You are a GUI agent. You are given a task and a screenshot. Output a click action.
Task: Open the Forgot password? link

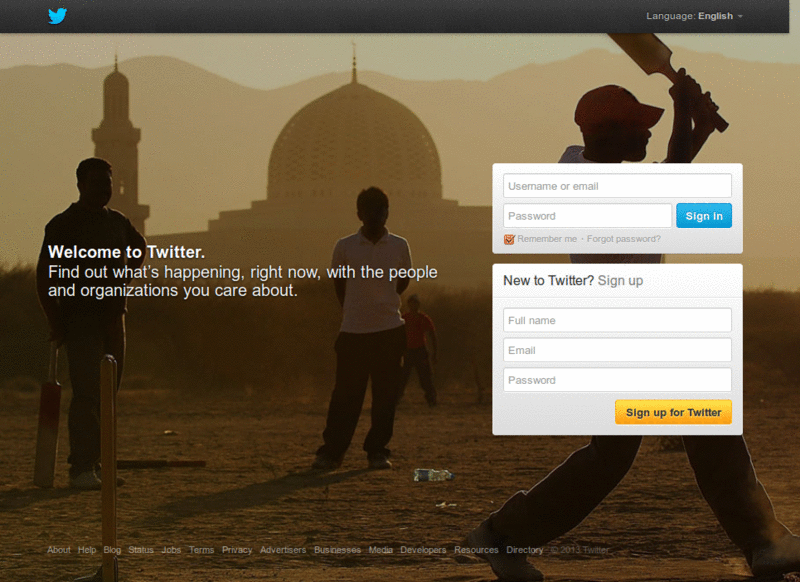click(623, 239)
